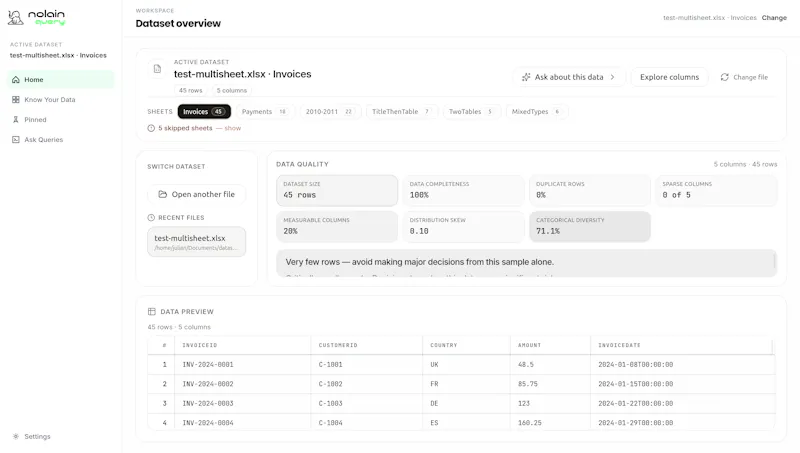The width and height of the screenshot is (800, 453).
Task: Switch to the Payments sheet tab
Action: (265, 112)
